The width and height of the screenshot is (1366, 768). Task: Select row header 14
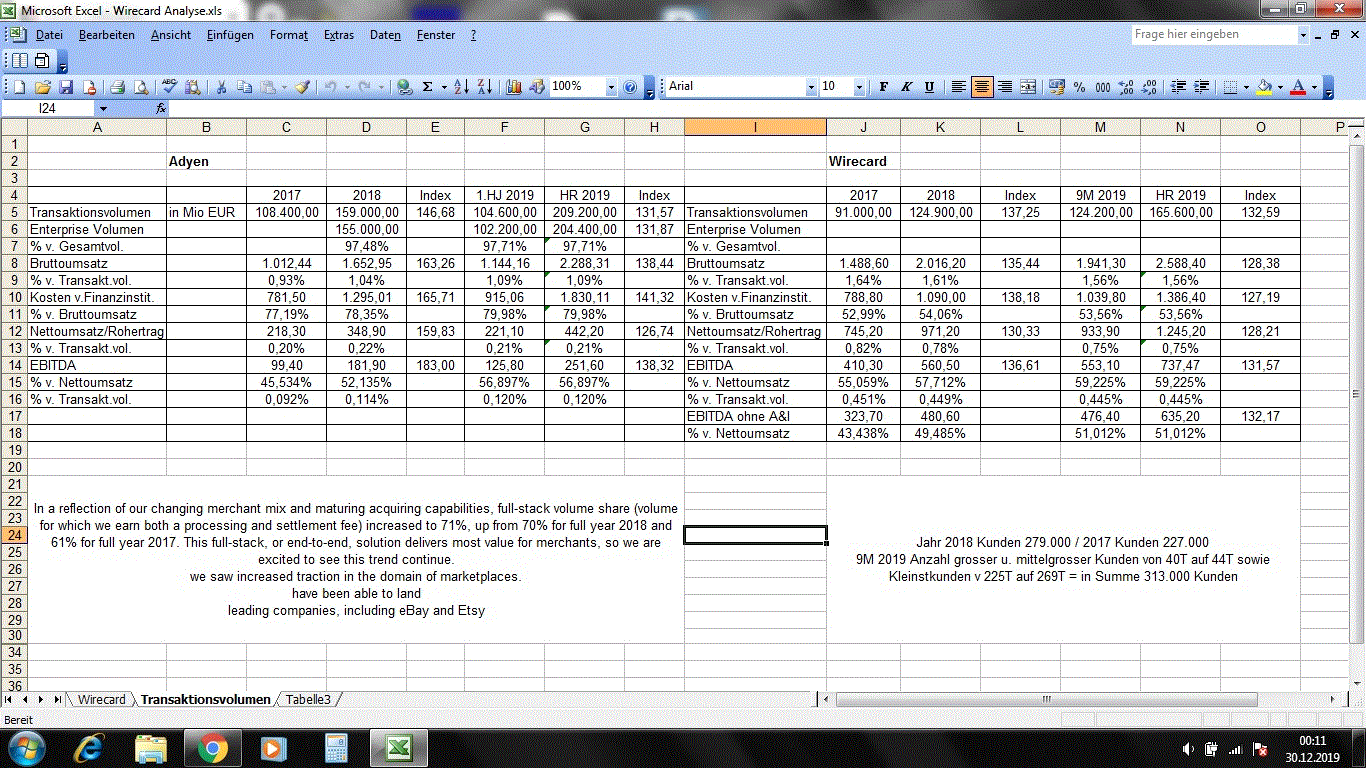14,365
